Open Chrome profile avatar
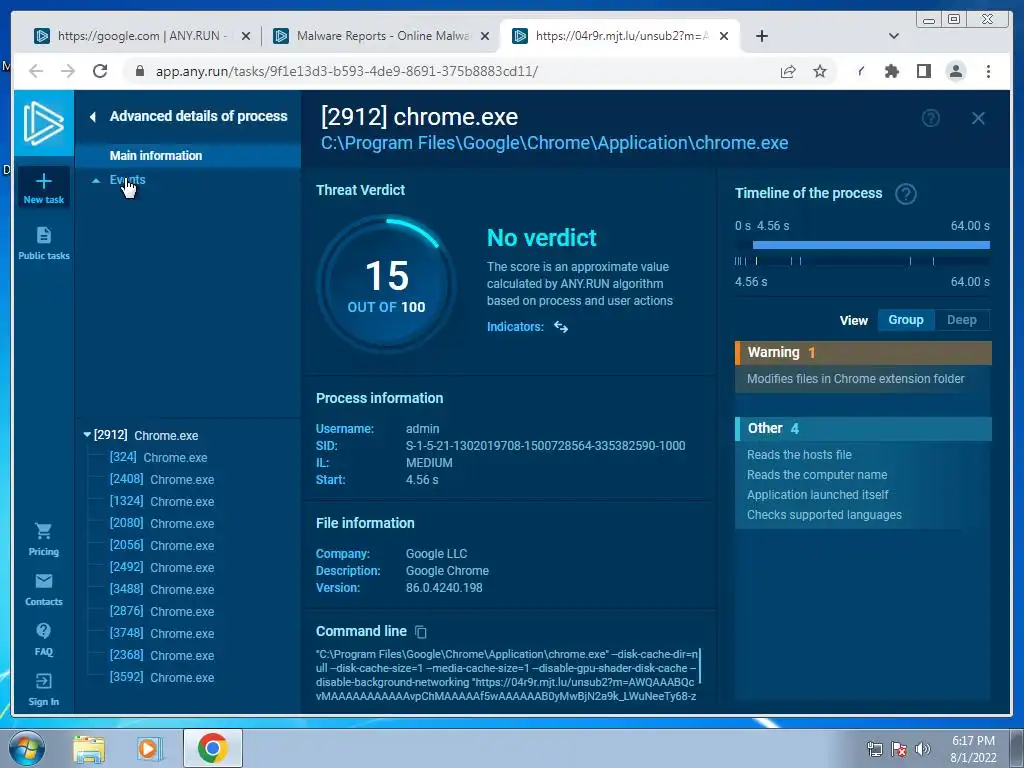Screen dimensions: 1024x768 pyautogui.click(x=956, y=71)
